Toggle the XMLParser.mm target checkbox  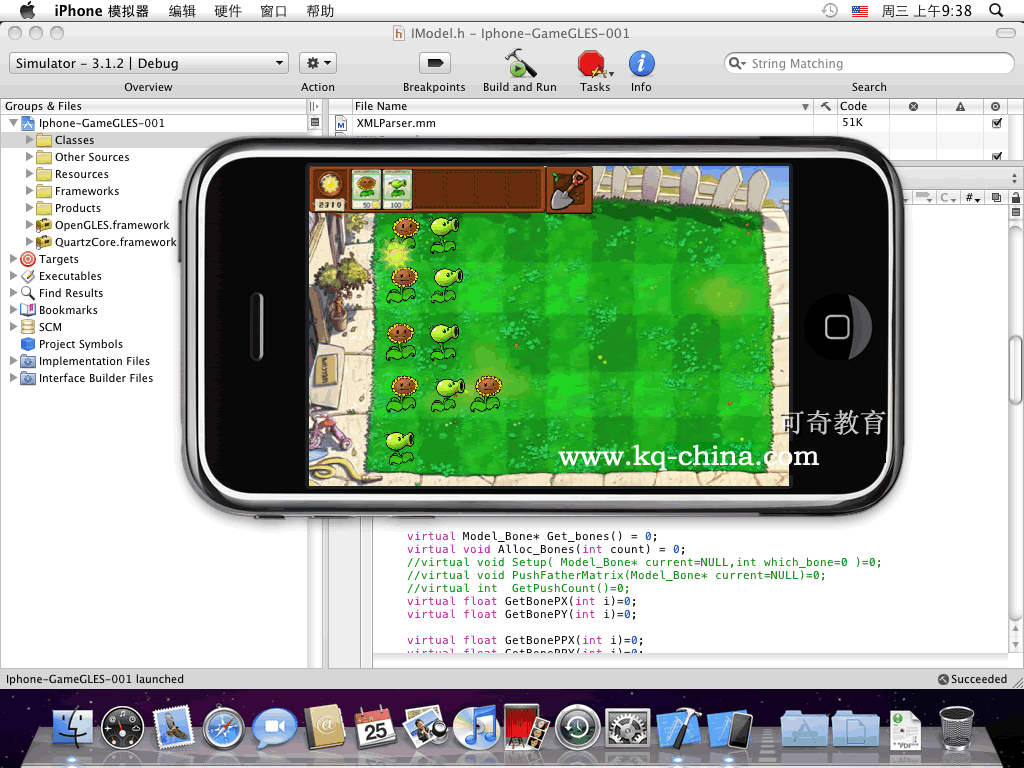(996, 123)
